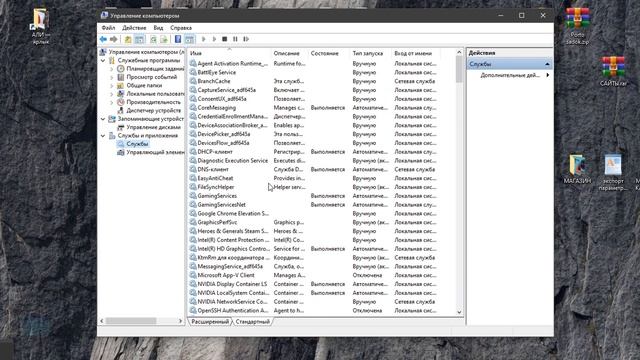This screenshot has height=360, width=640.
Task: Click the gear icon of NVIDIA Display Container LS
Action: [x=193, y=284]
